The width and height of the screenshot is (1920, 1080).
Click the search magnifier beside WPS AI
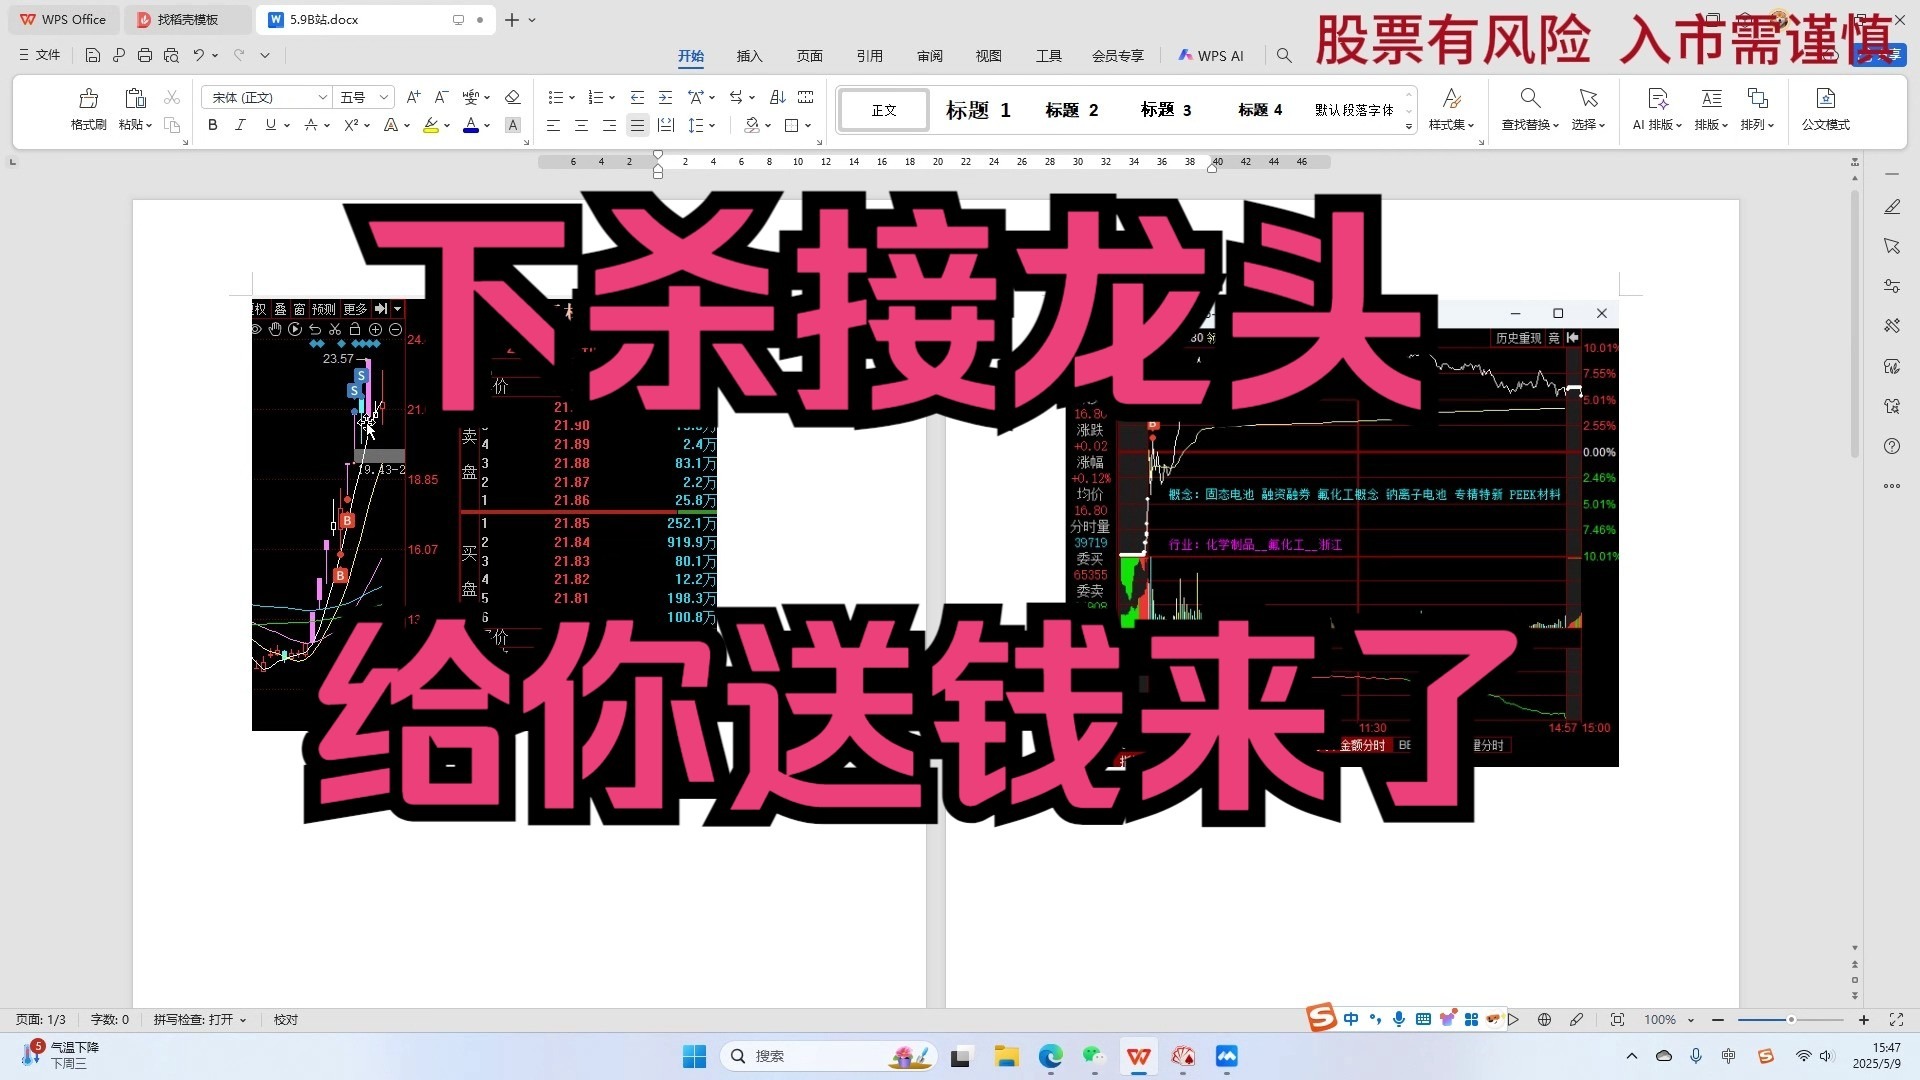[1284, 56]
